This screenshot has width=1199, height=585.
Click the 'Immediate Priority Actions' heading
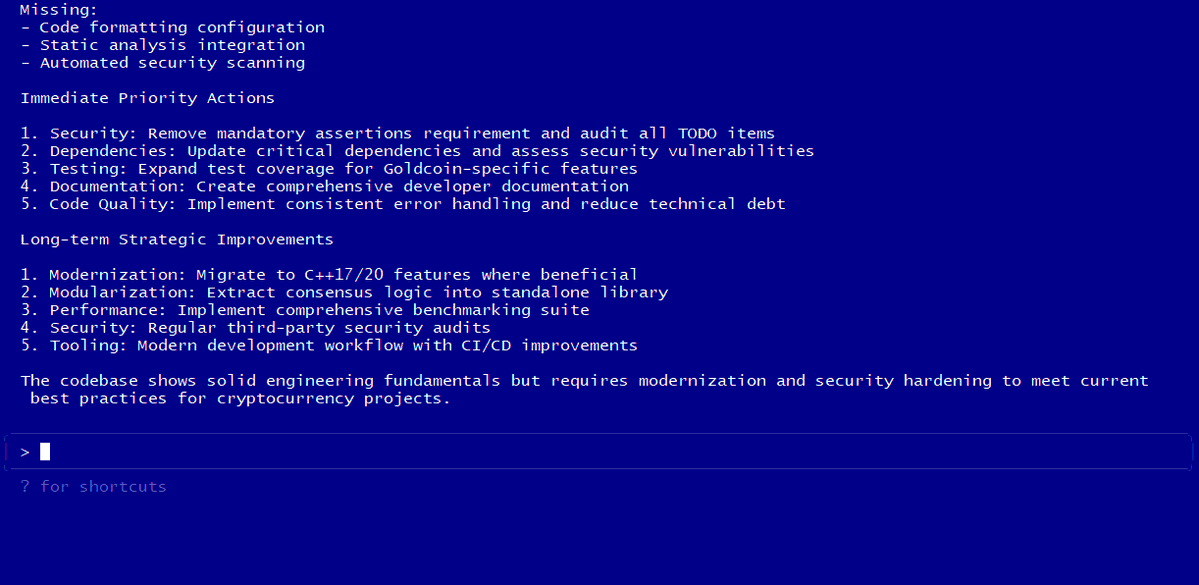point(148,98)
